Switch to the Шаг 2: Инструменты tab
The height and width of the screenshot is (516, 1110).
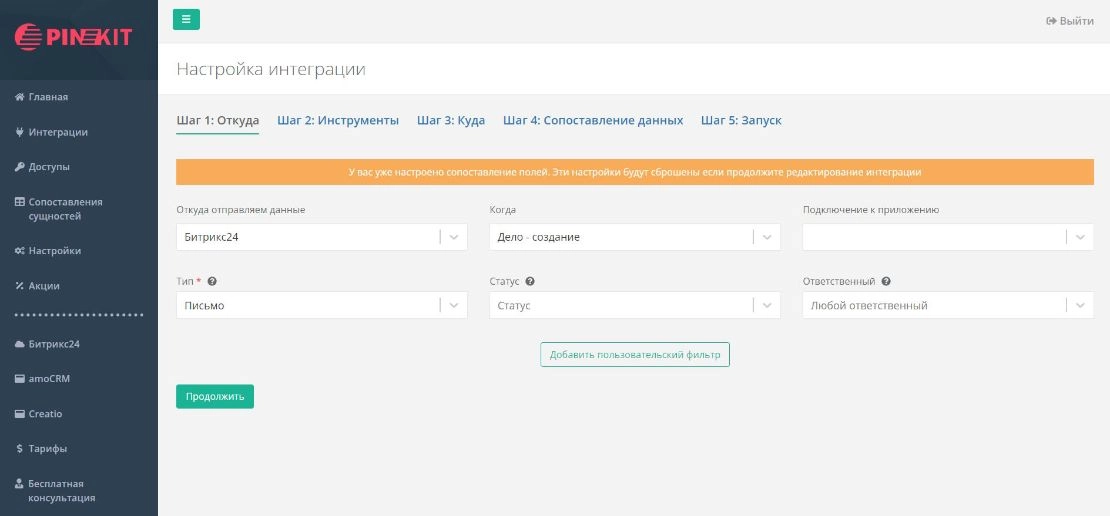(x=338, y=120)
